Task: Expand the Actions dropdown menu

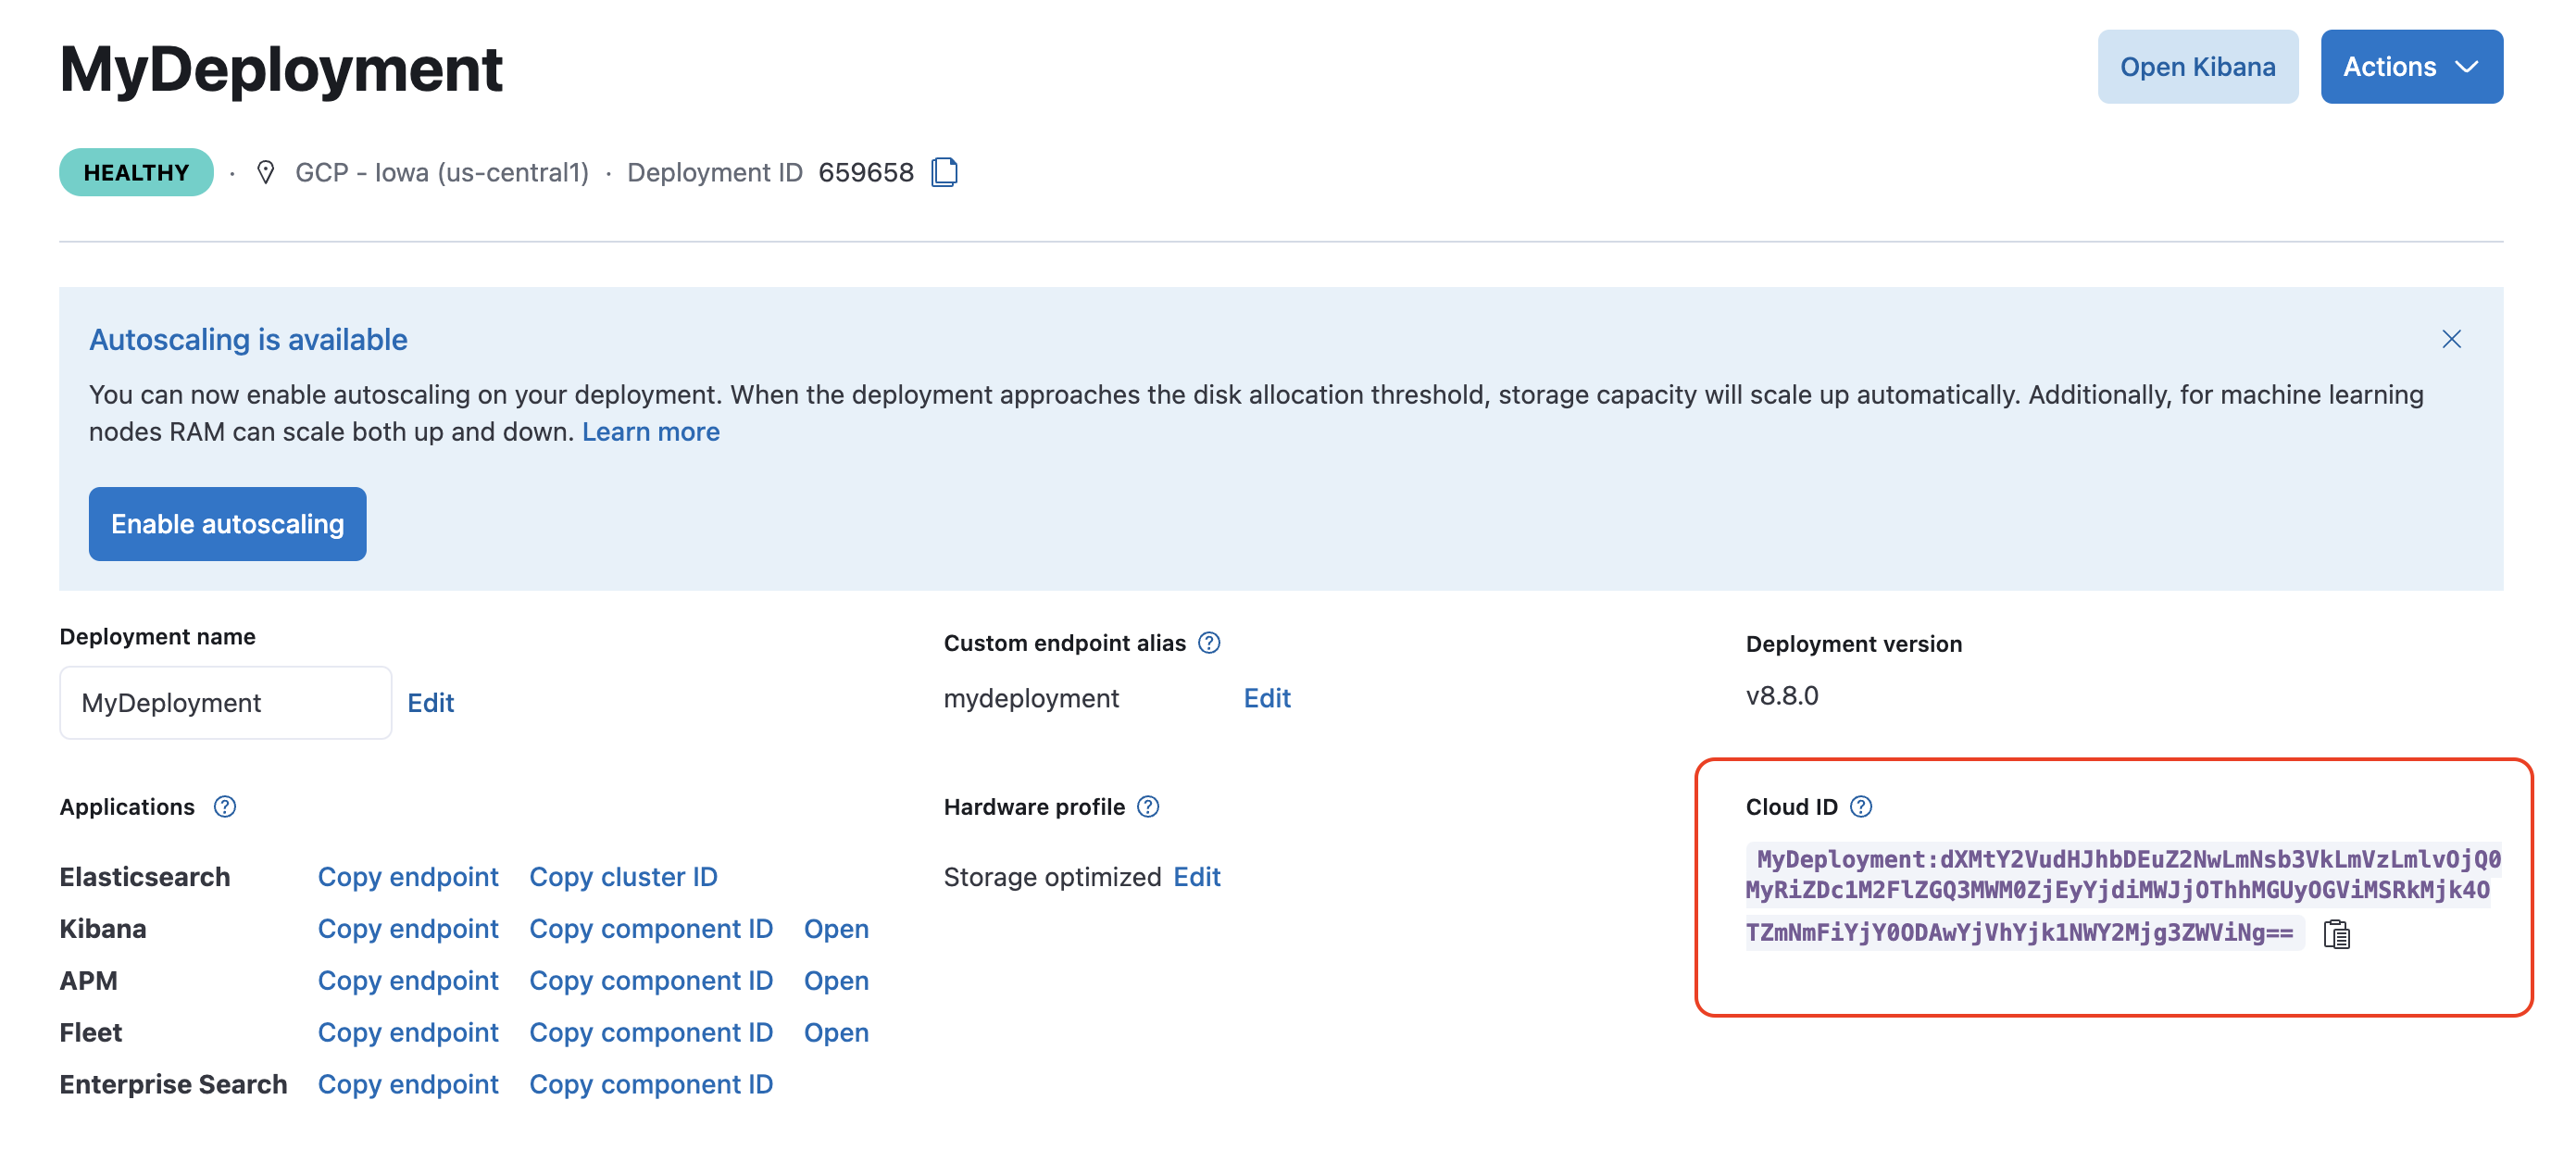Action: [x=2410, y=66]
